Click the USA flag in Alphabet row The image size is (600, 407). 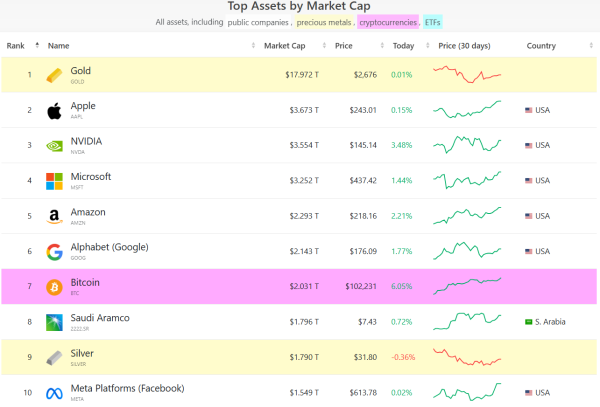pyautogui.click(x=528, y=251)
